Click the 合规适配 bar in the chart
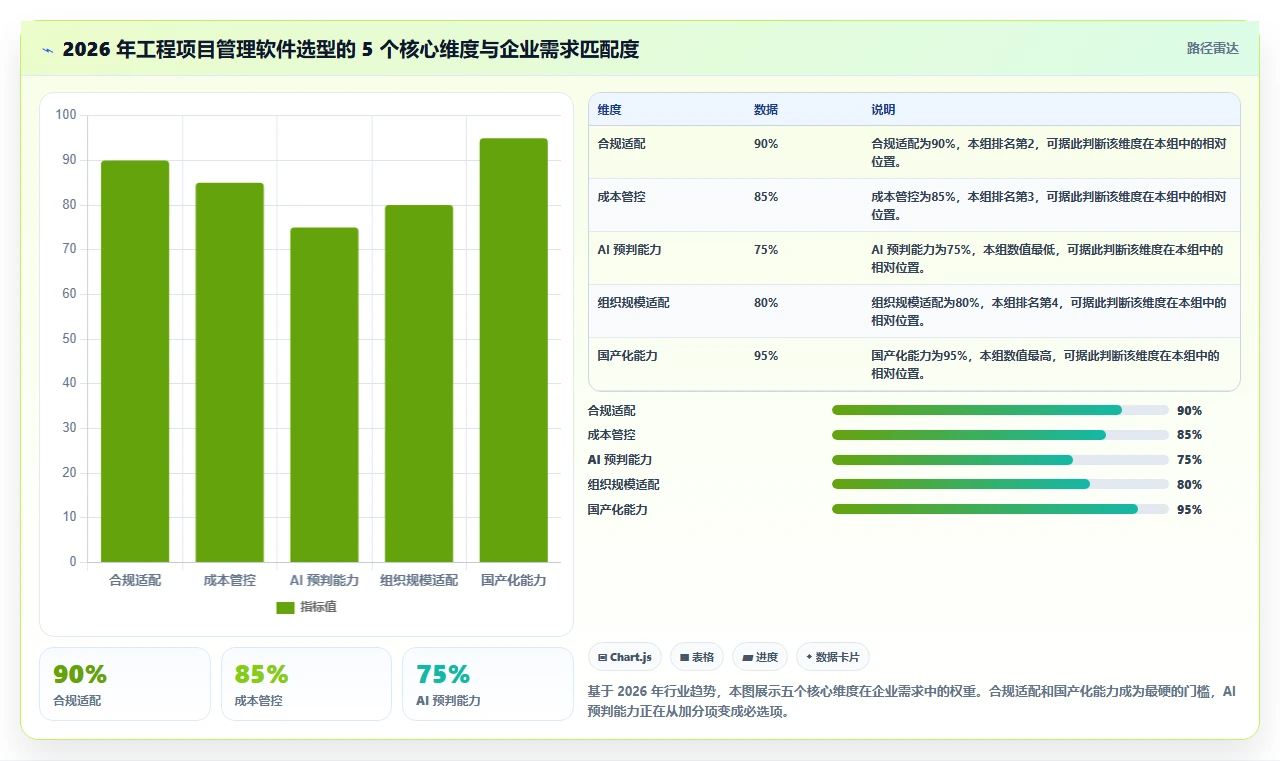 point(135,361)
